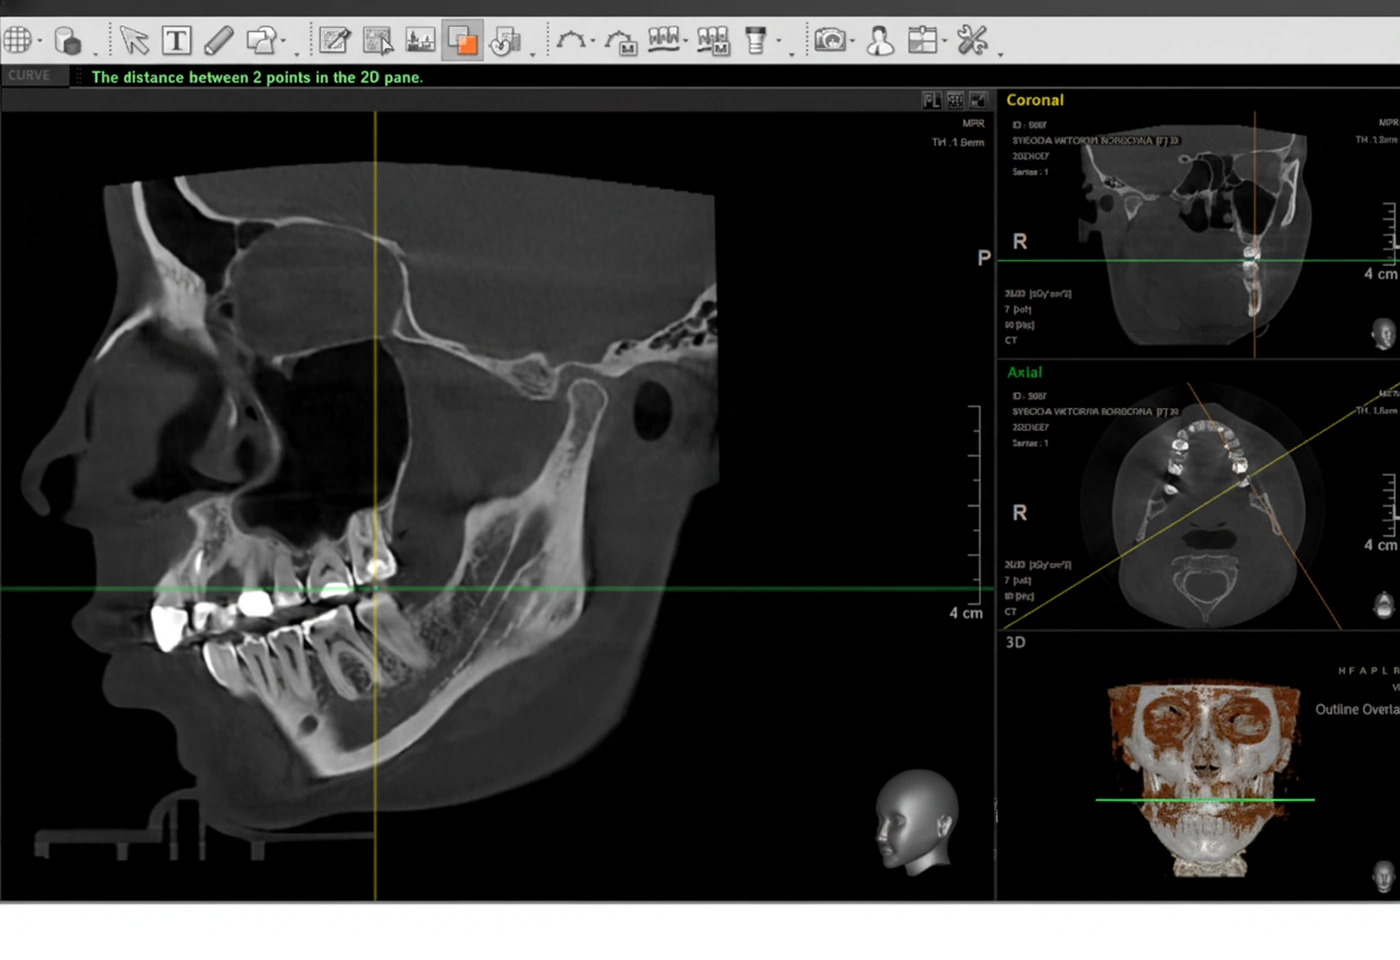Select the arrow pointer tool
The height and width of the screenshot is (960, 1400).
(x=133, y=41)
